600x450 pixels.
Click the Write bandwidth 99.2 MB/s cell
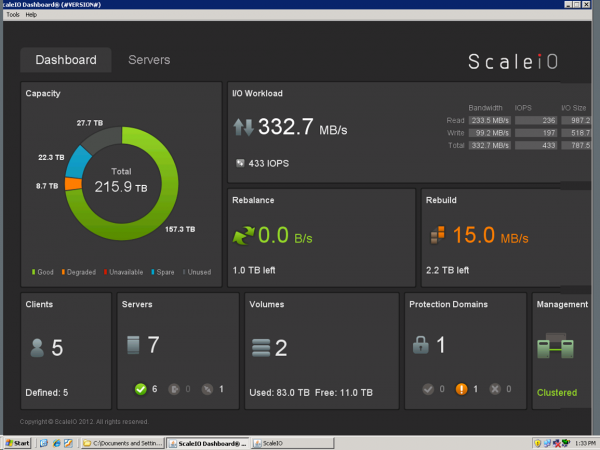click(490, 133)
